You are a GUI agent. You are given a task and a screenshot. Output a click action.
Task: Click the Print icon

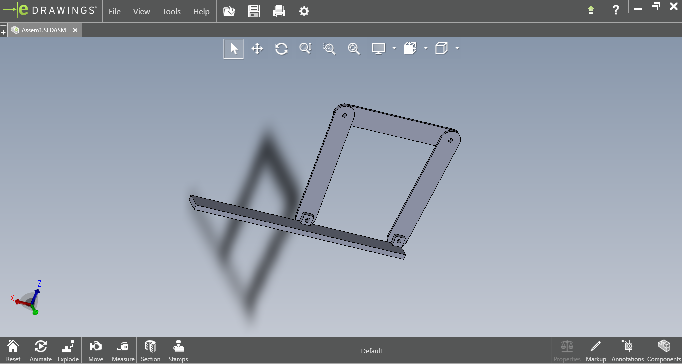point(279,11)
